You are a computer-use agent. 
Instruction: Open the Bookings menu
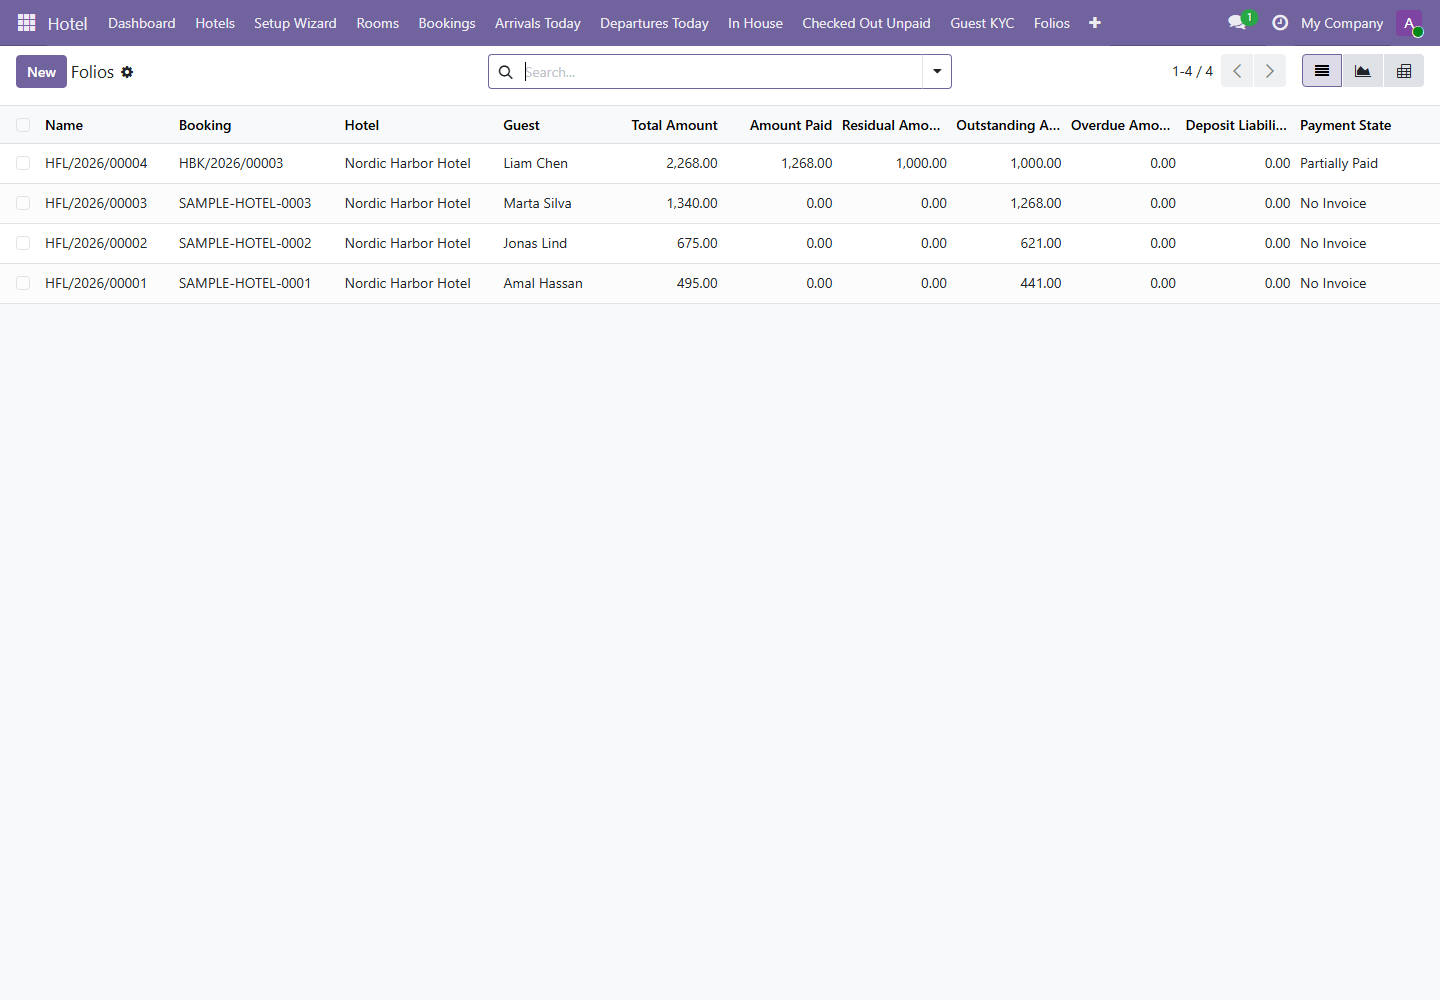447,23
